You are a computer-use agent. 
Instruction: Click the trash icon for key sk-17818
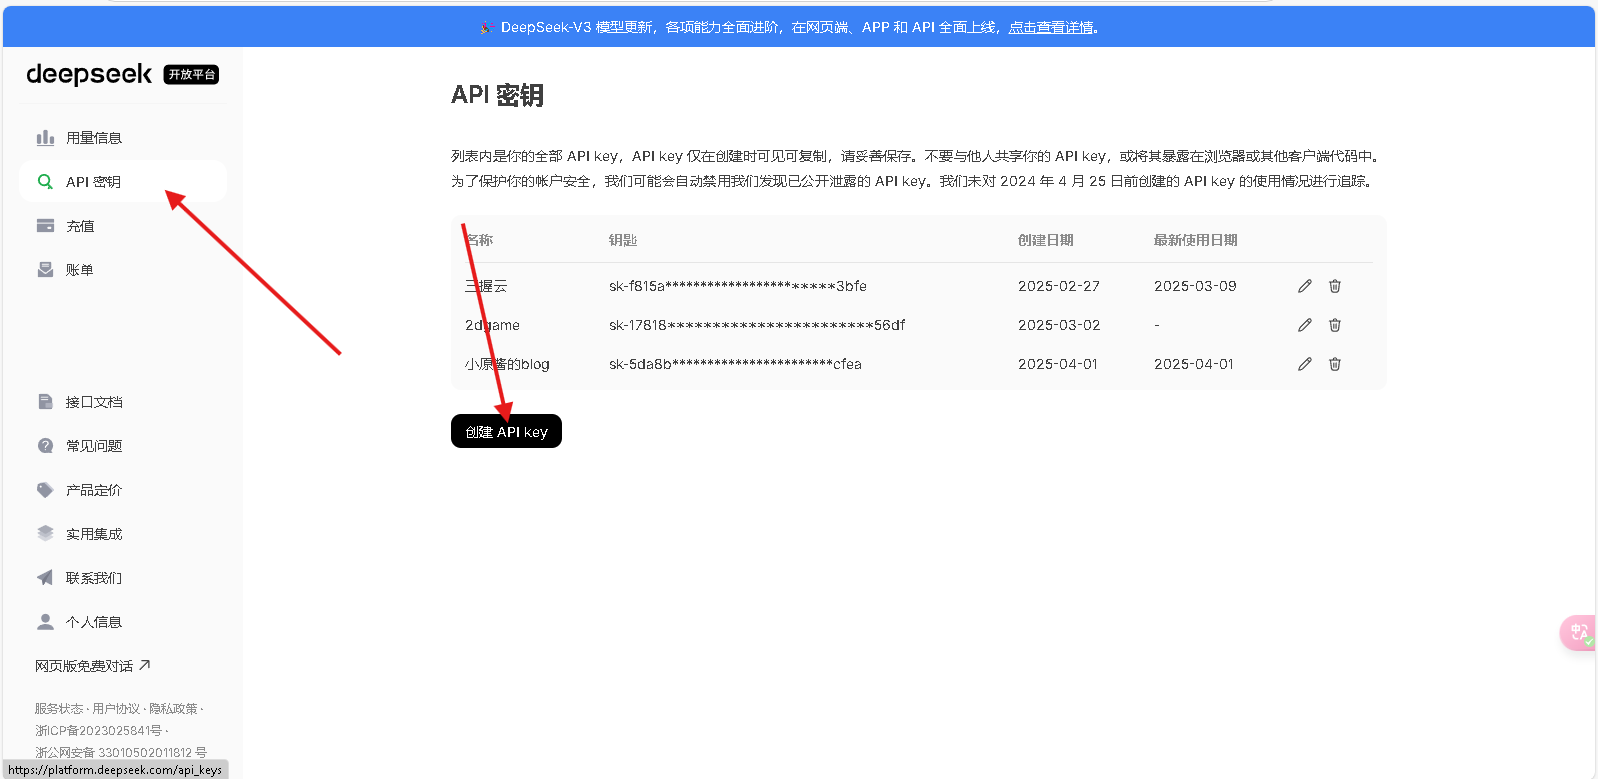click(x=1334, y=325)
